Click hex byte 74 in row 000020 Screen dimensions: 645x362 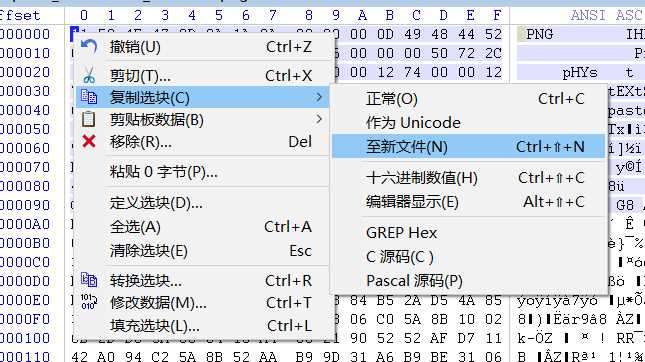click(412, 72)
